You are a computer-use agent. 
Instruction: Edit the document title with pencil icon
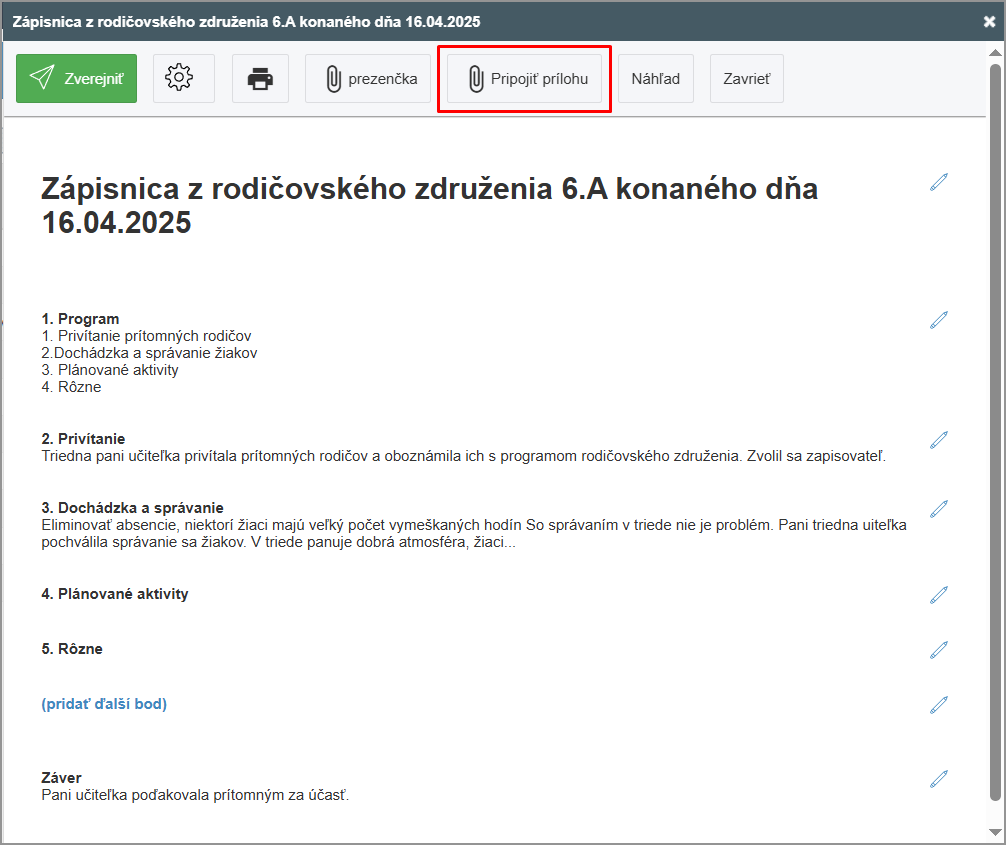point(938,182)
